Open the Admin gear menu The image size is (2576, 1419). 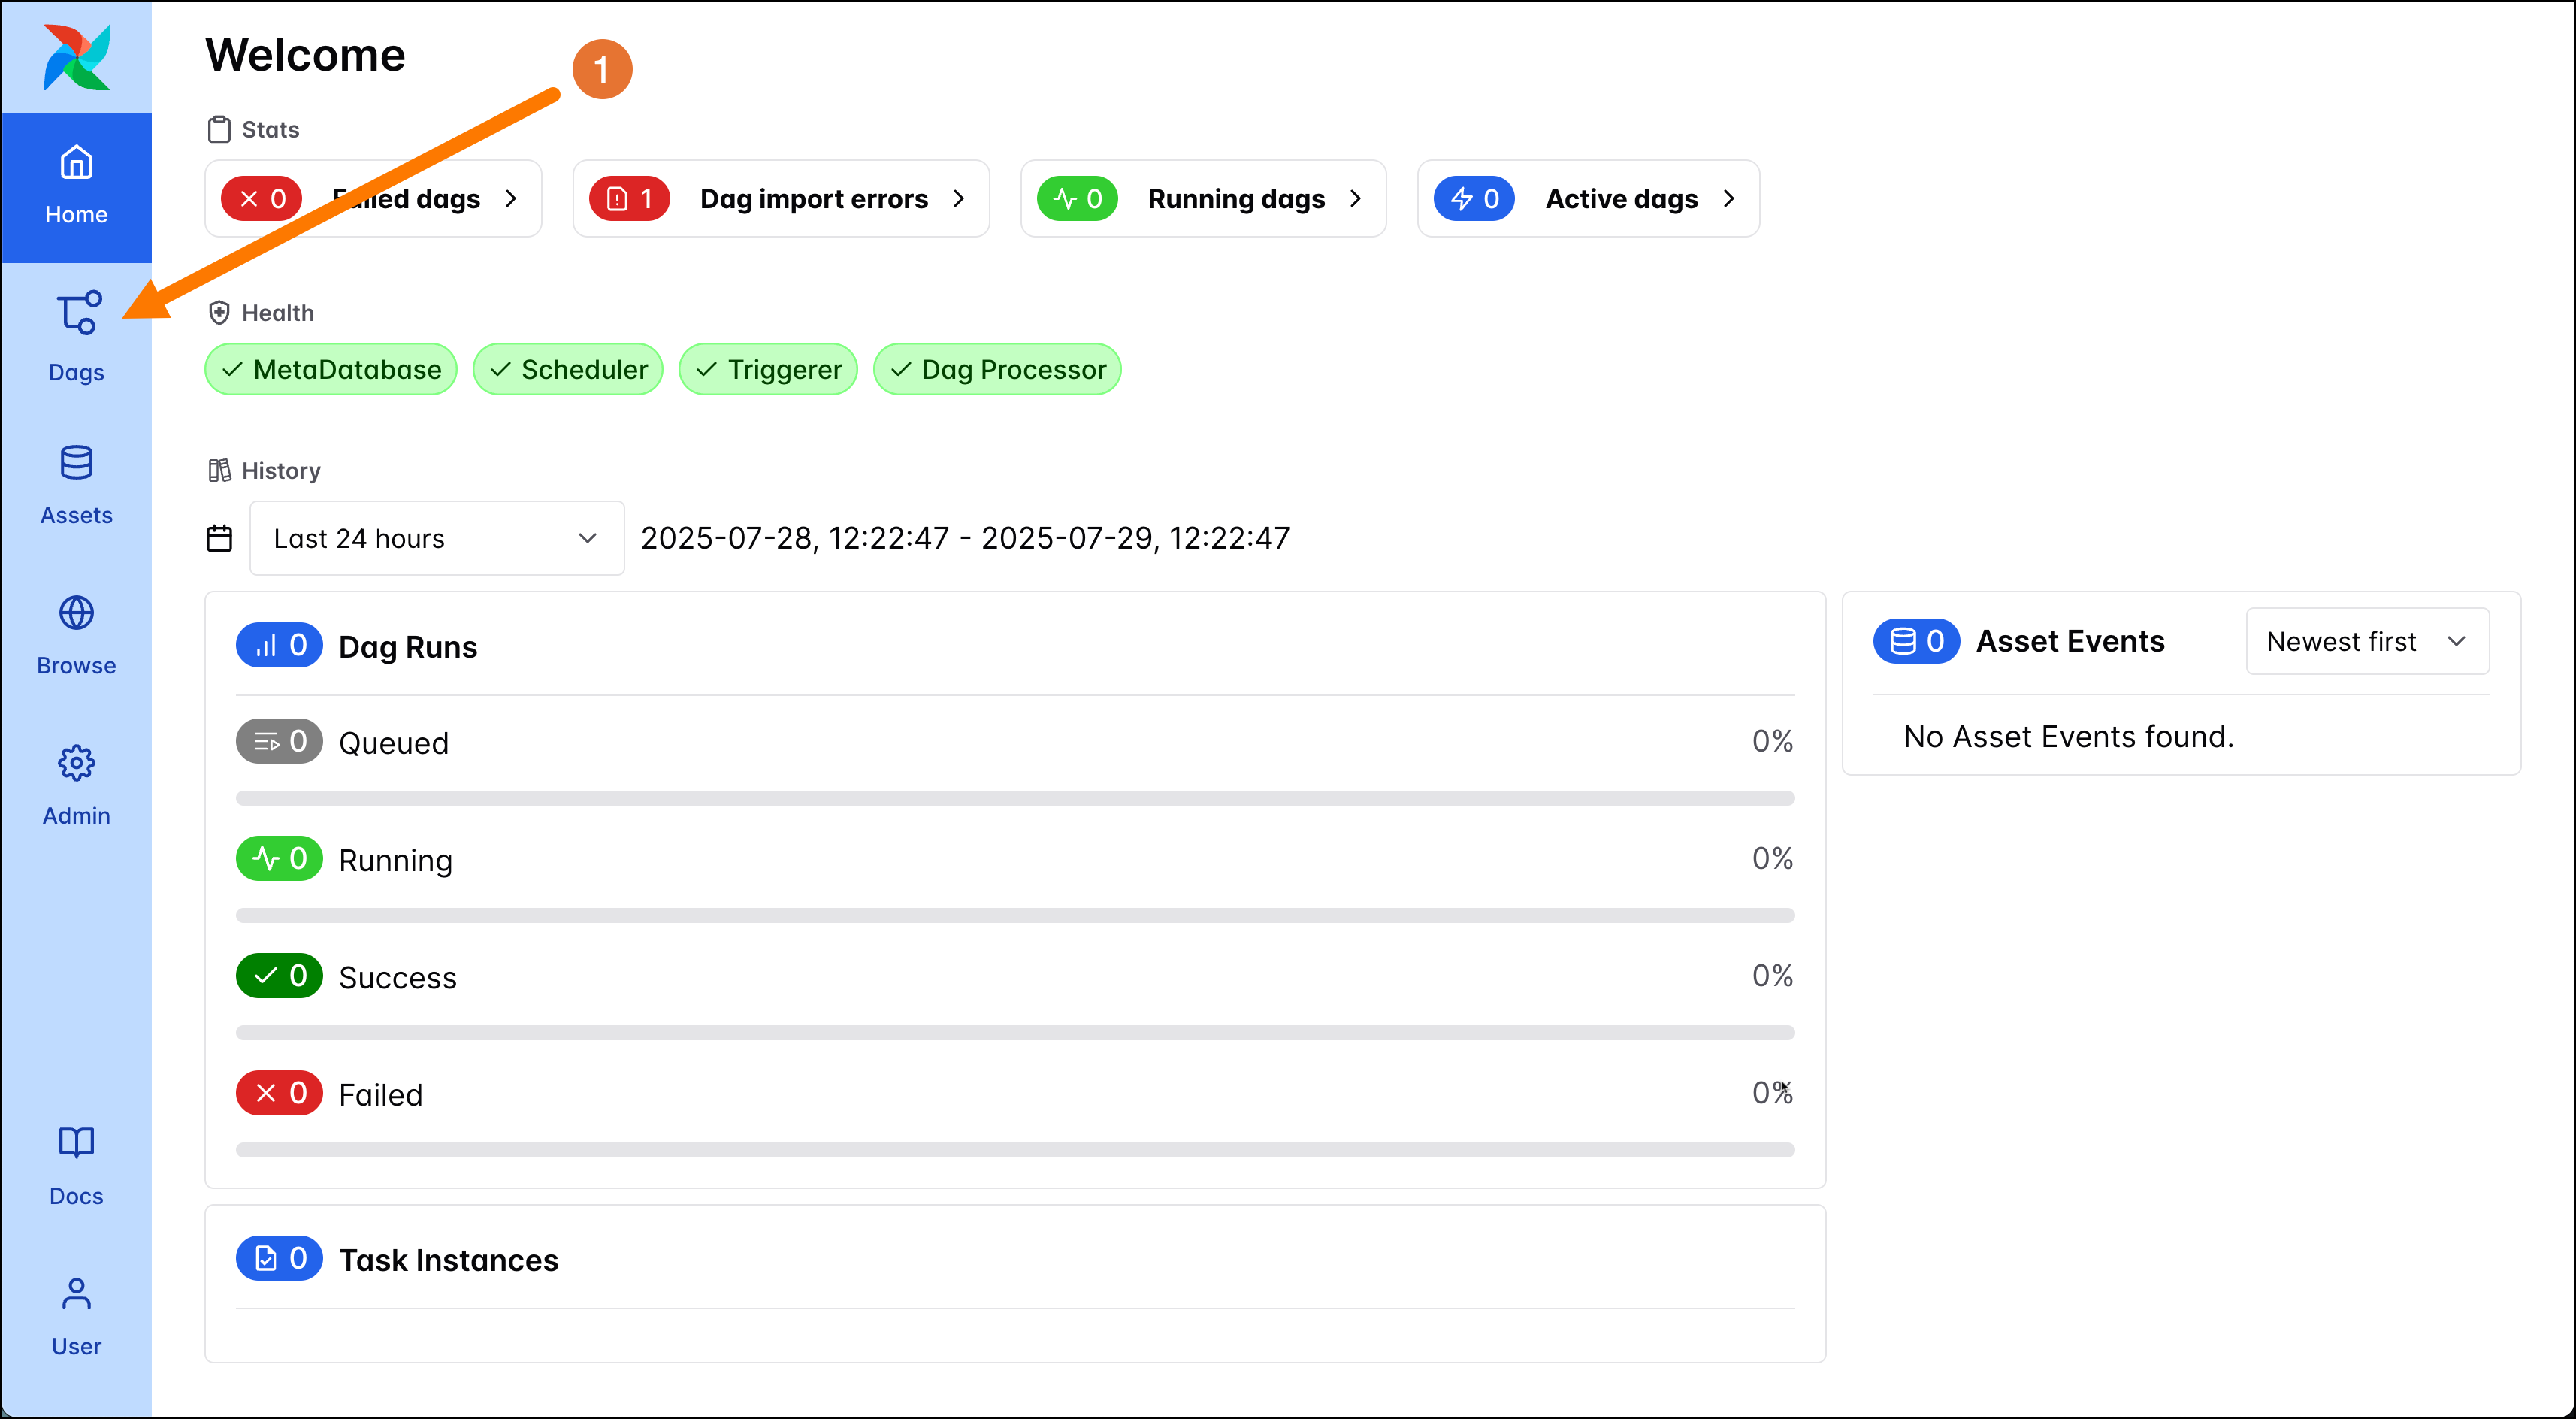pos(76,785)
